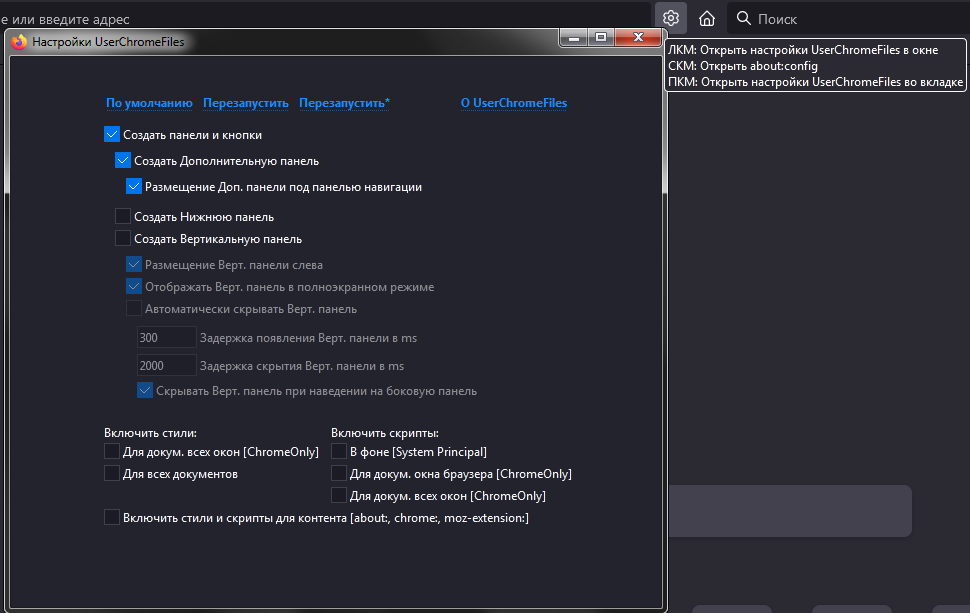Click the magnifier icon in search box
Viewport: 970px width, 613px height.
744,19
